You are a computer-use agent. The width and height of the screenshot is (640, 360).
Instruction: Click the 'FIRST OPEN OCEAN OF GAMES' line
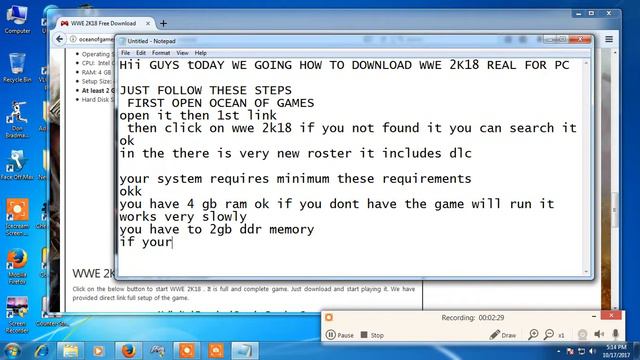pos(220,103)
